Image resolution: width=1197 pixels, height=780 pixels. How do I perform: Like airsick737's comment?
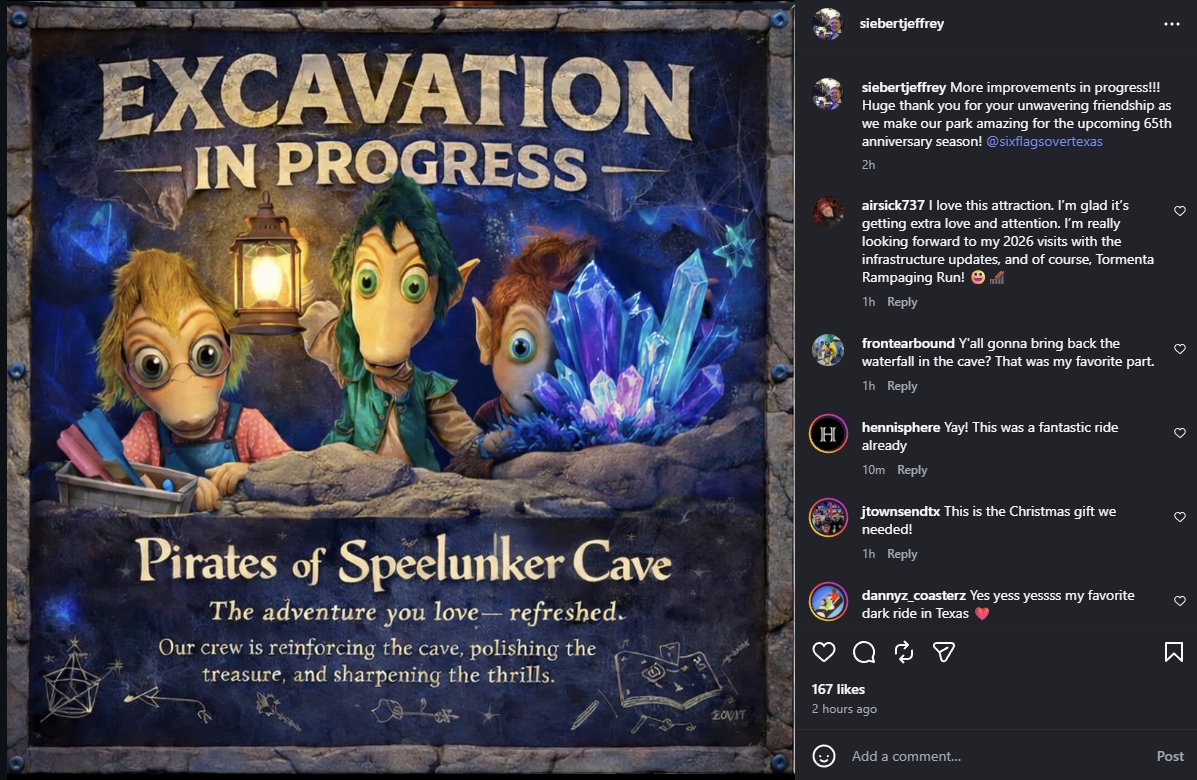pos(1179,211)
